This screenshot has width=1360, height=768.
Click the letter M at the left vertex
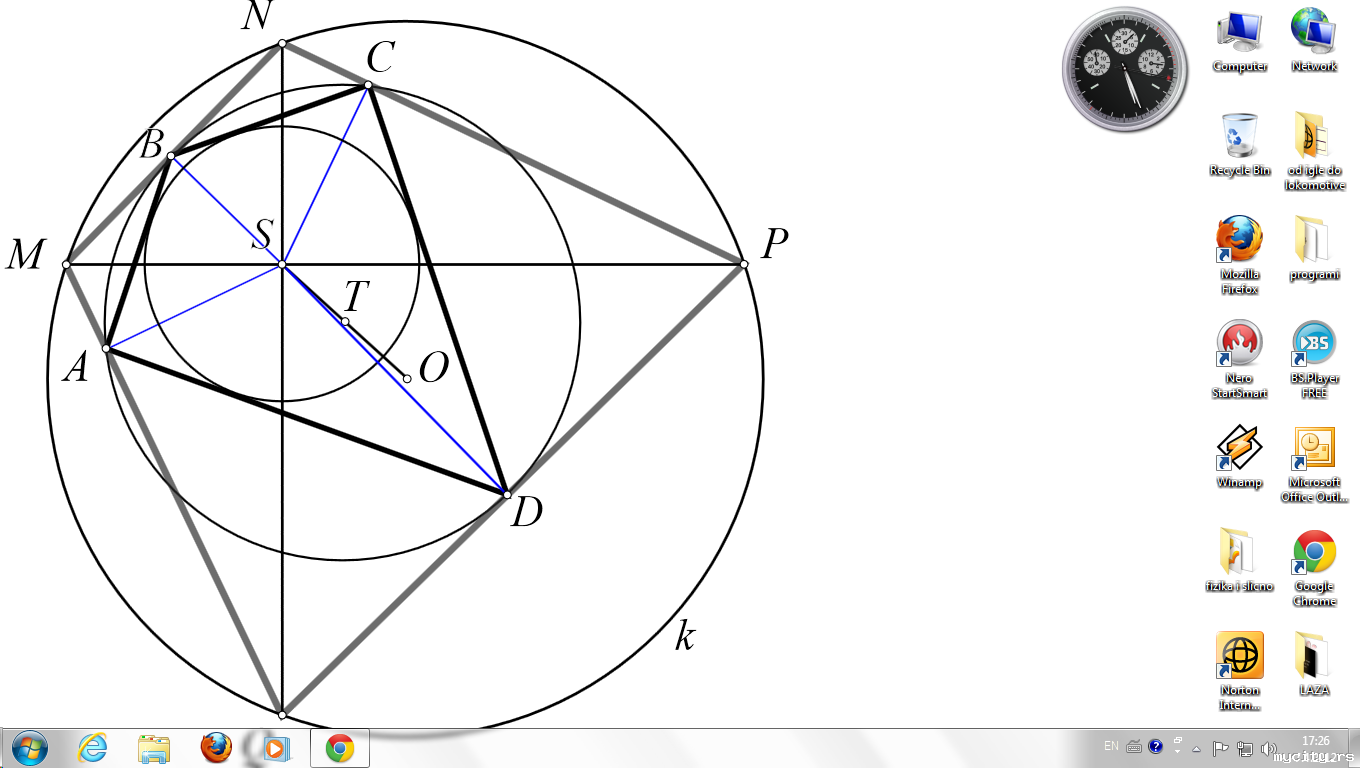26,255
